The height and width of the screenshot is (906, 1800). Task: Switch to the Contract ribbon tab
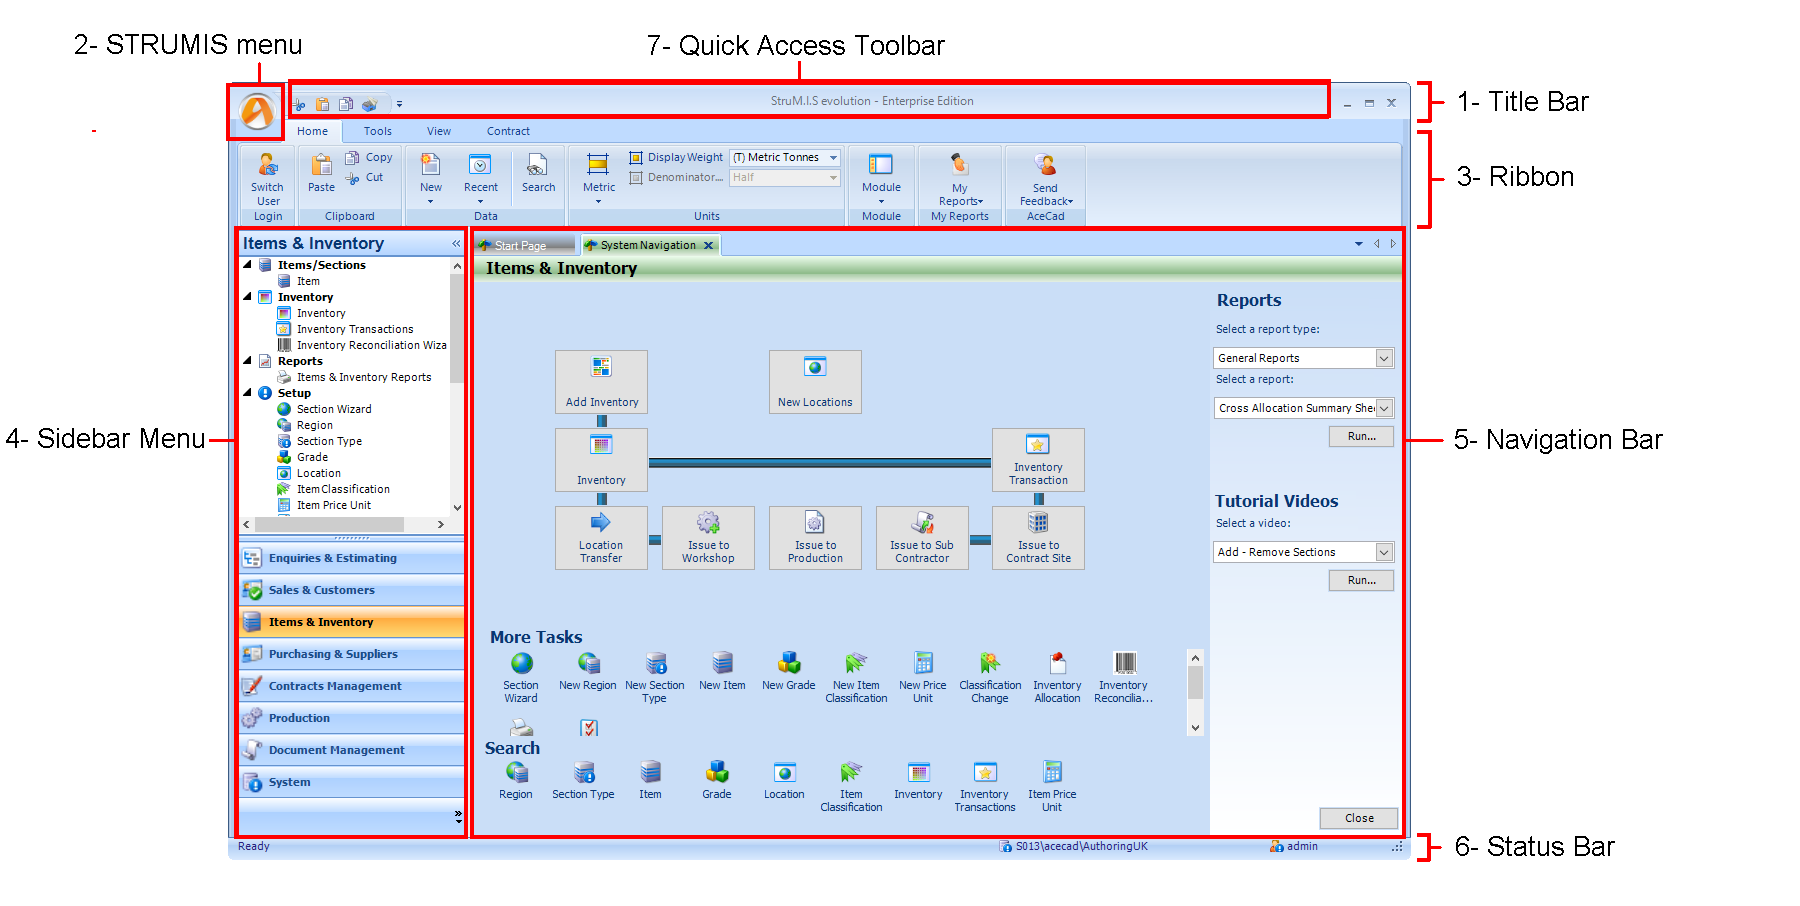point(508,131)
